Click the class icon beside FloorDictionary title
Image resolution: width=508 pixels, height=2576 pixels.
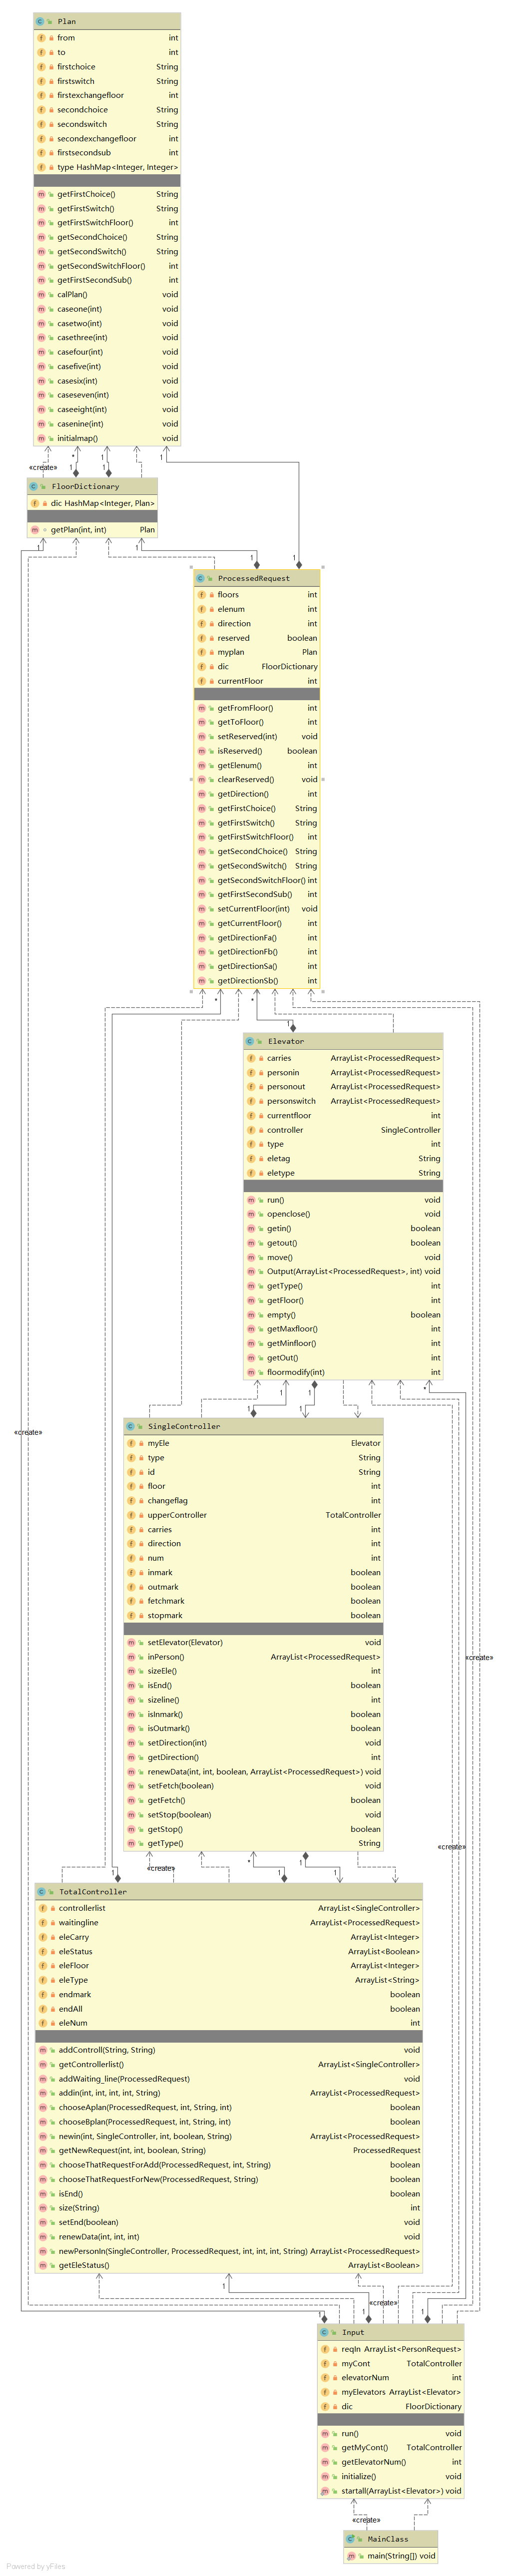(x=34, y=486)
